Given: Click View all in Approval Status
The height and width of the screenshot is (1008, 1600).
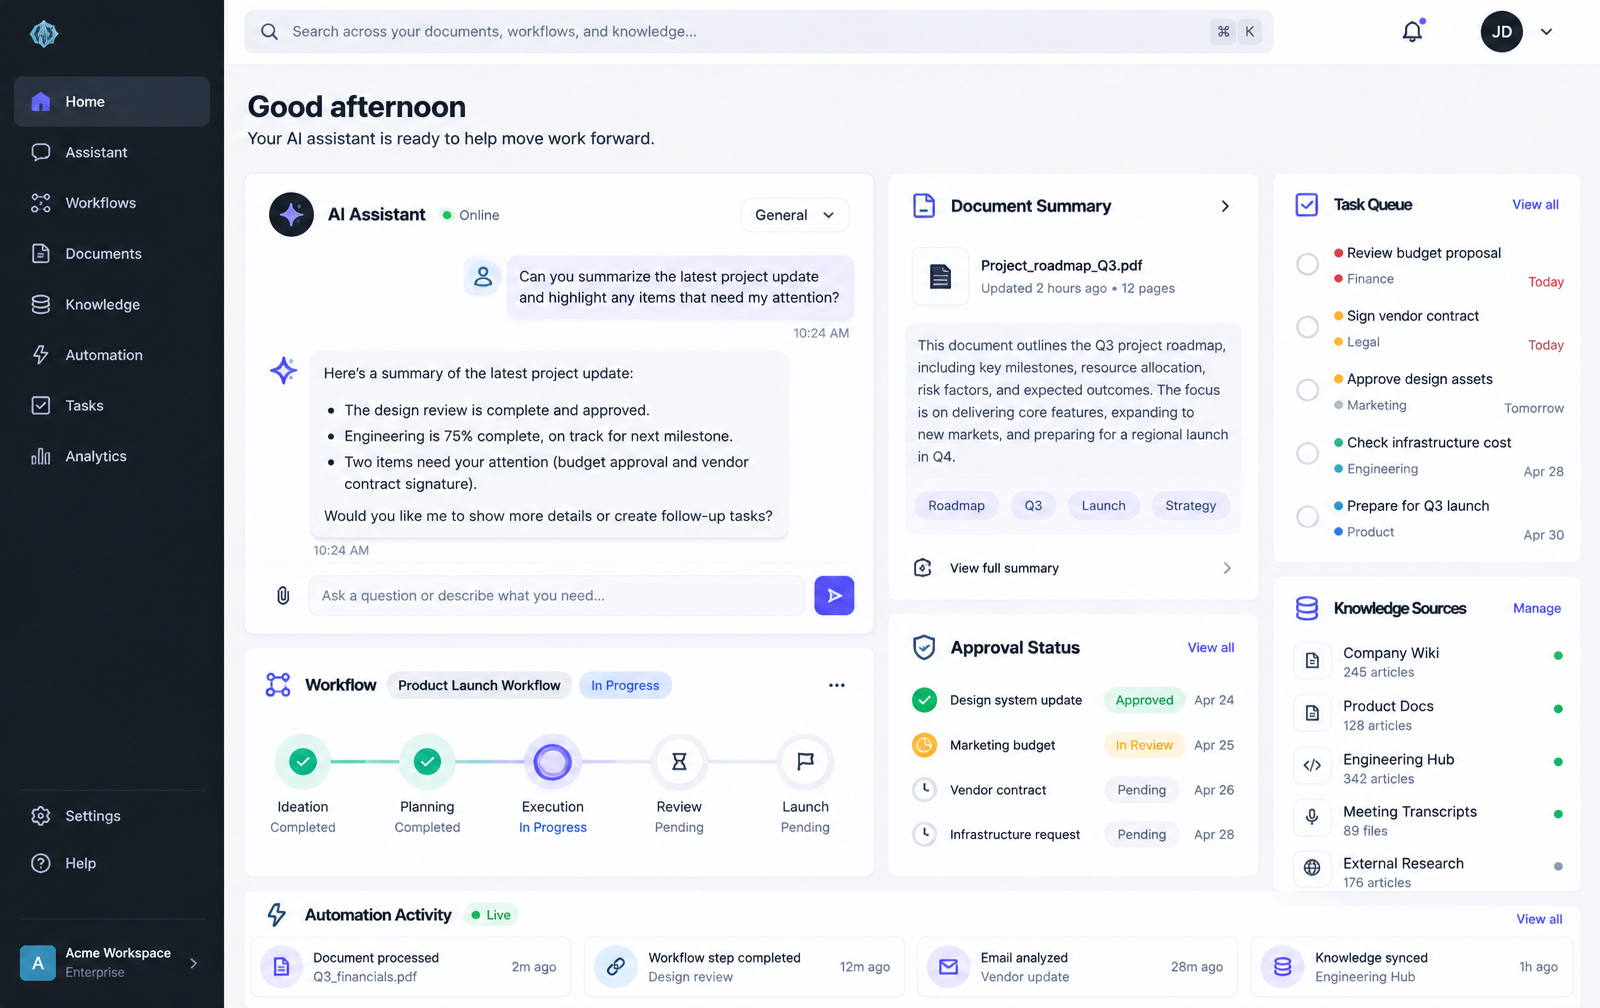Looking at the screenshot, I should 1211,648.
